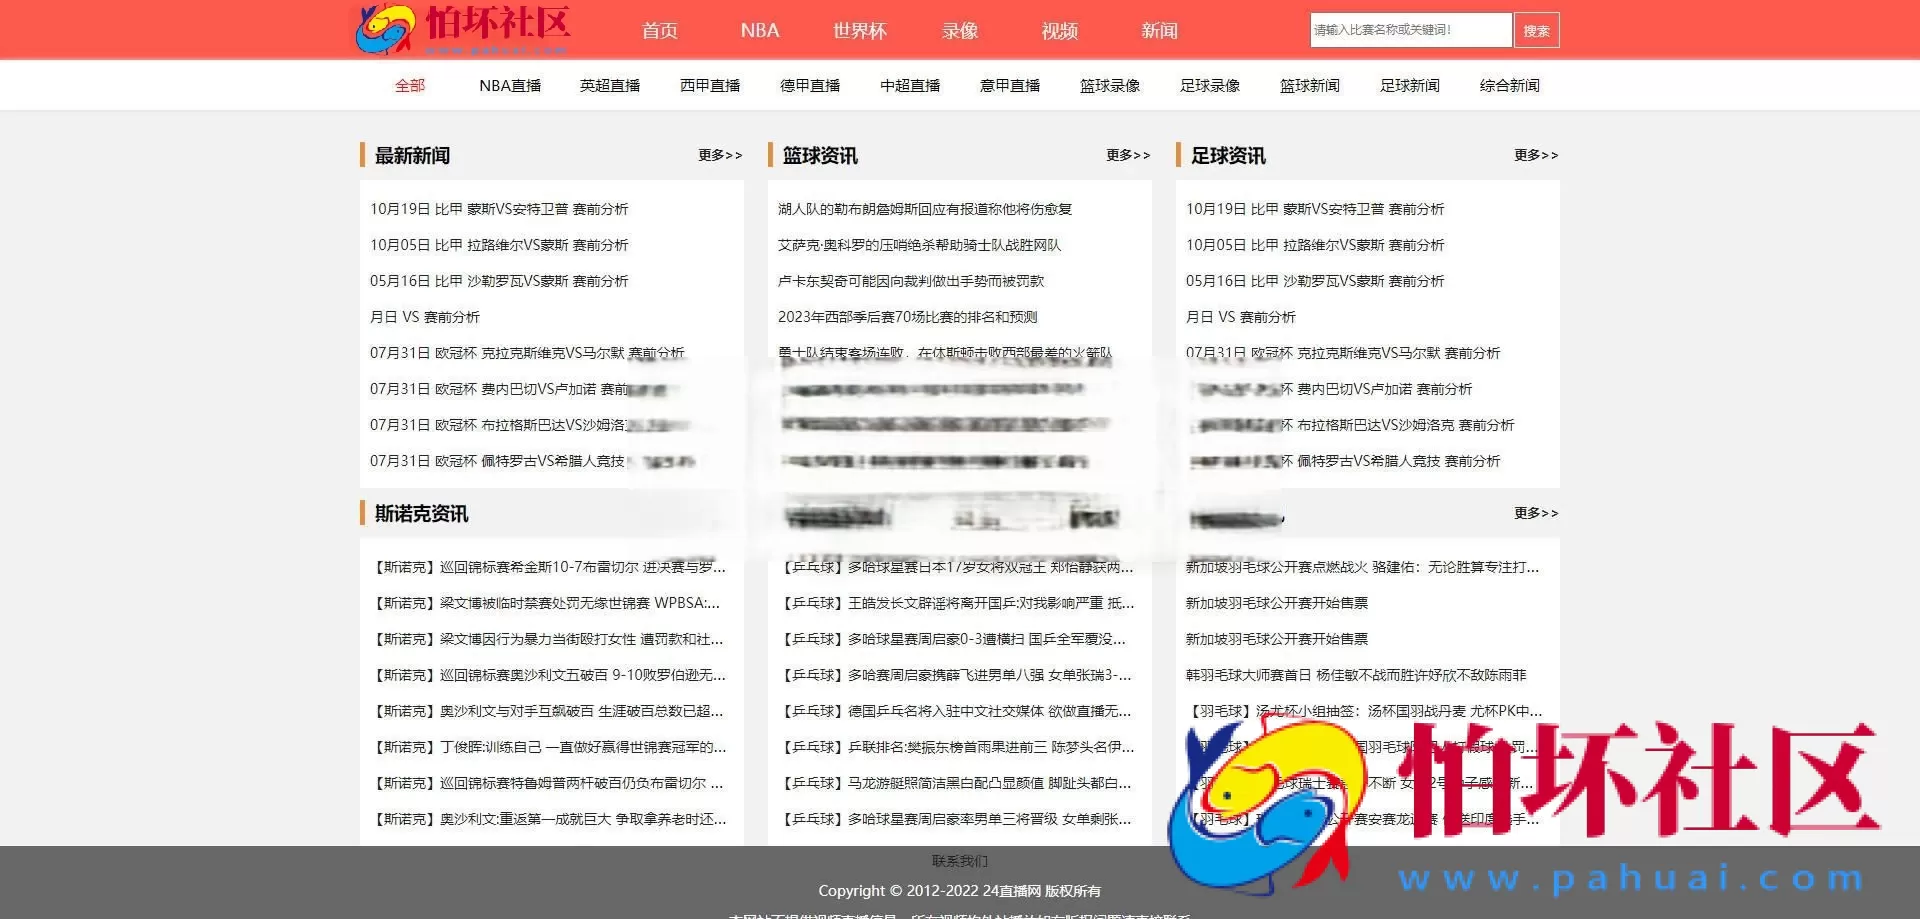Image resolution: width=1920 pixels, height=919 pixels.
Task: Switch to the NBA直播 tab
Action: point(508,85)
